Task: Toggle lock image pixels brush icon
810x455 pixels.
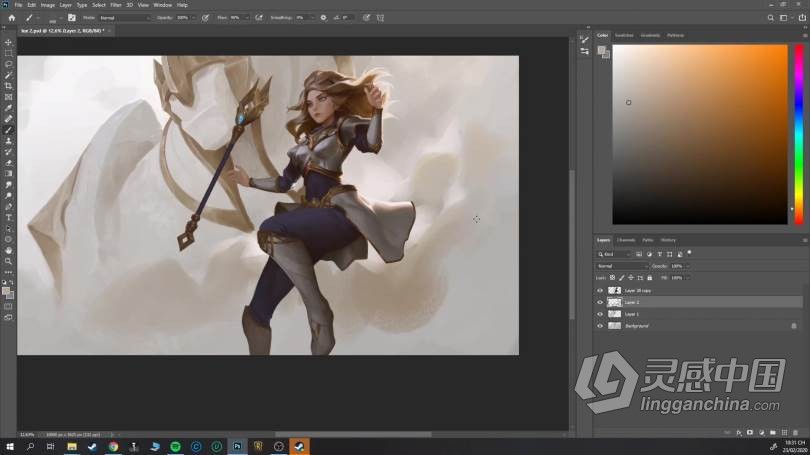Action: click(621, 278)
